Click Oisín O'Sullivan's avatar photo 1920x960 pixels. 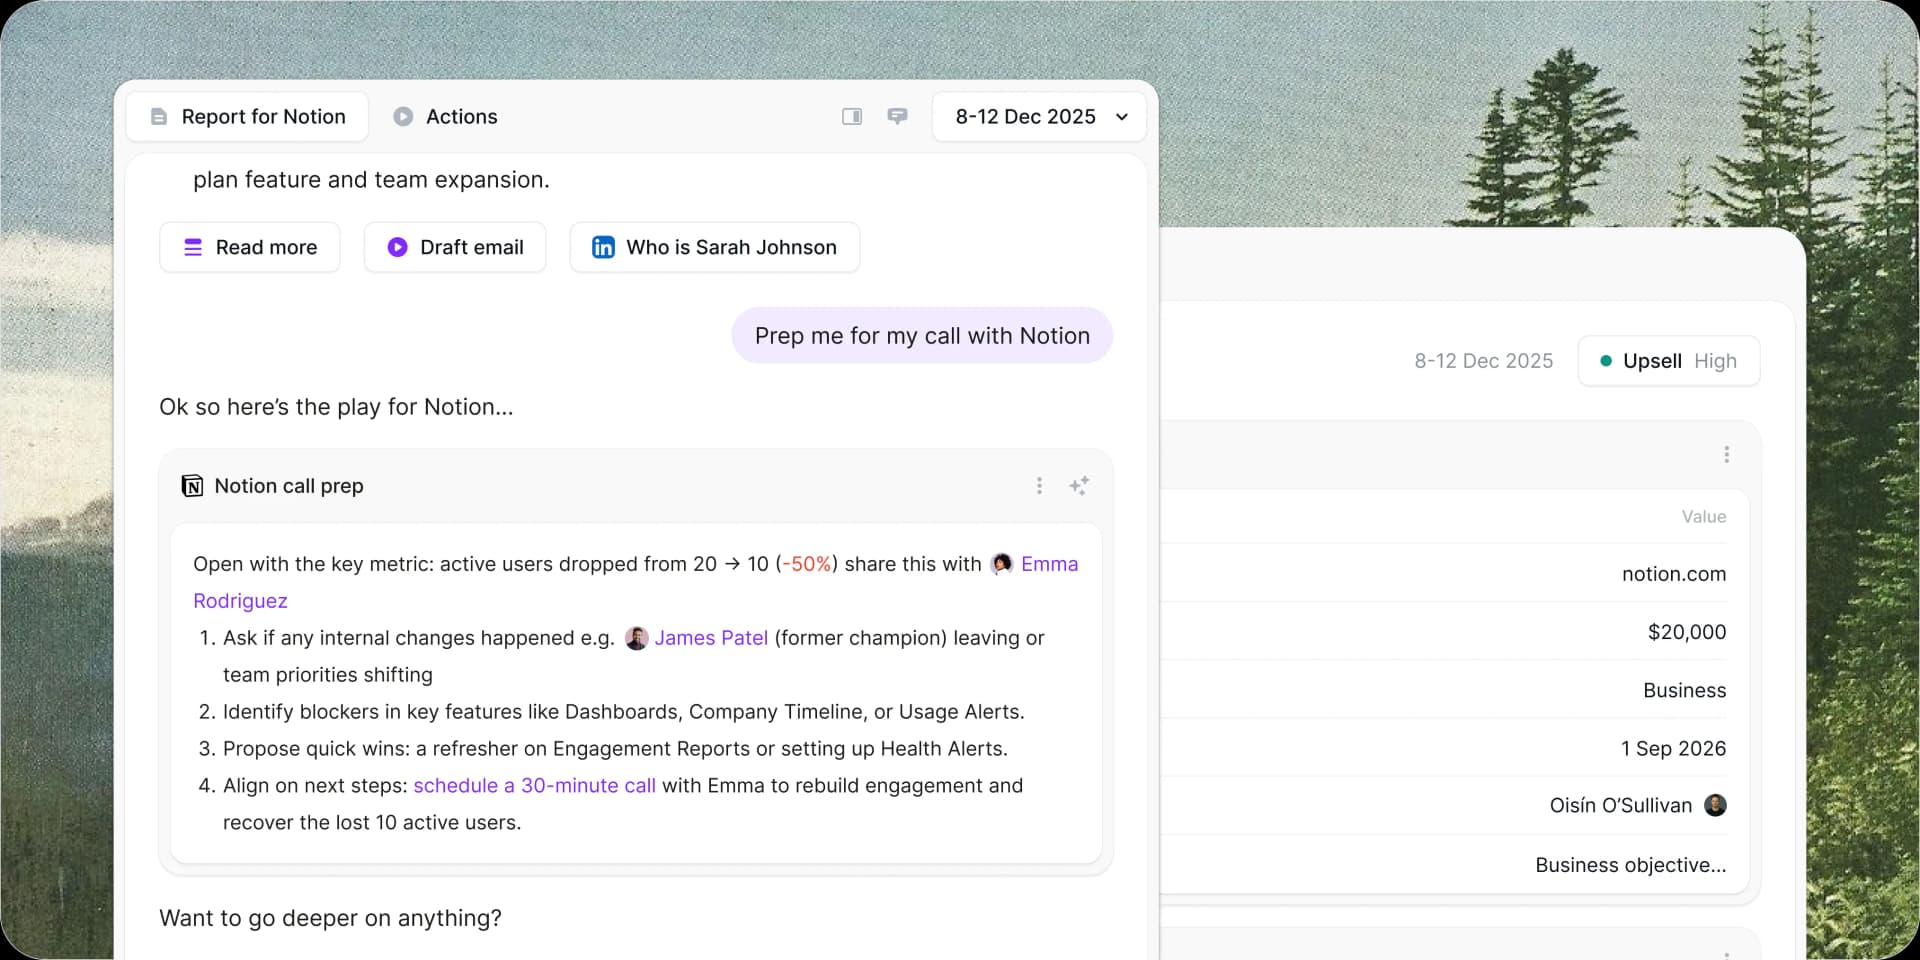coord(1715,806)
